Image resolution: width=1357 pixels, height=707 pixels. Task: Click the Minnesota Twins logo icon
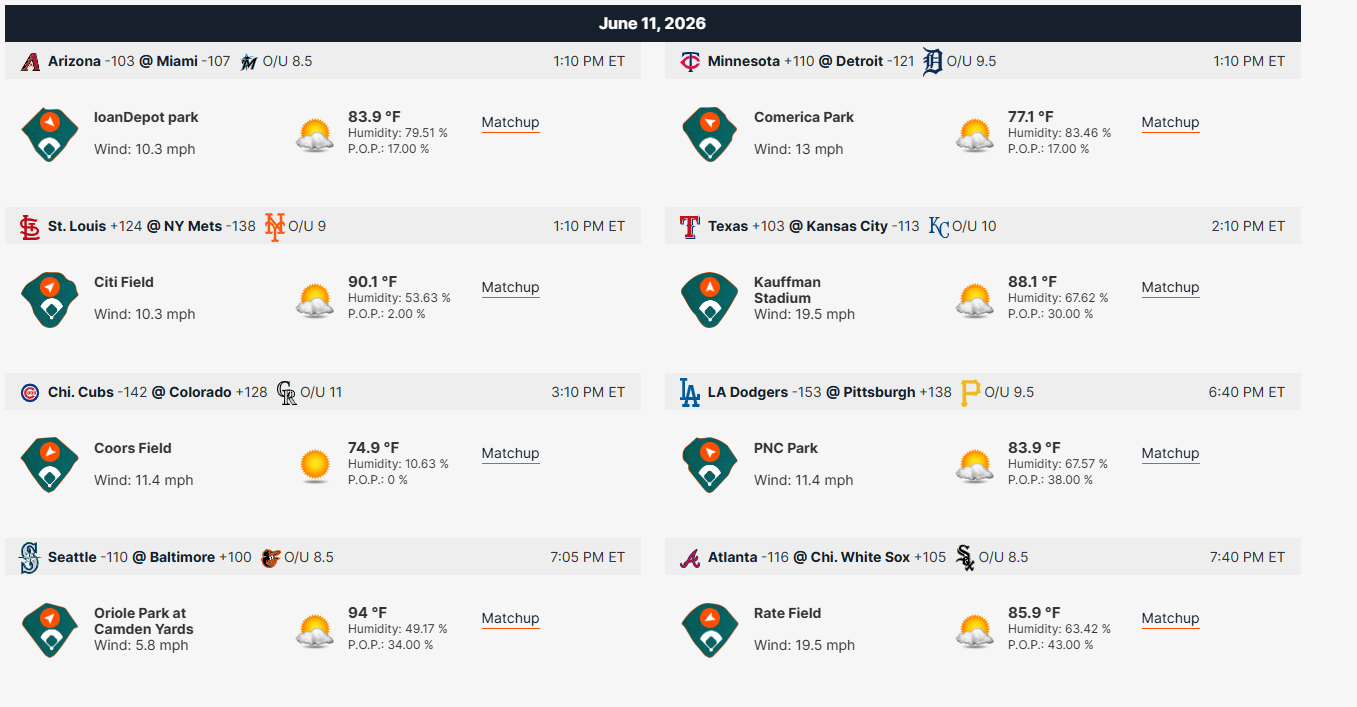click(x=690, y=61)
